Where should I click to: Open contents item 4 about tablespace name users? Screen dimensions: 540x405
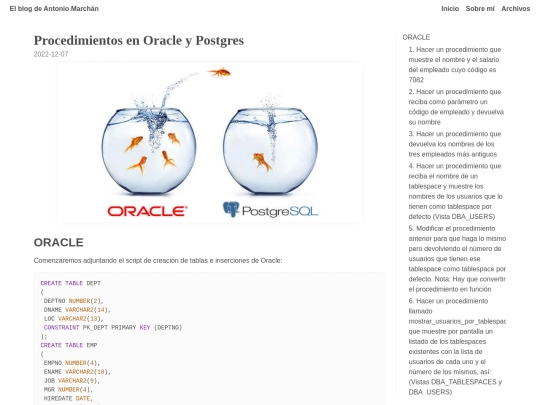[x=455, y=191]
